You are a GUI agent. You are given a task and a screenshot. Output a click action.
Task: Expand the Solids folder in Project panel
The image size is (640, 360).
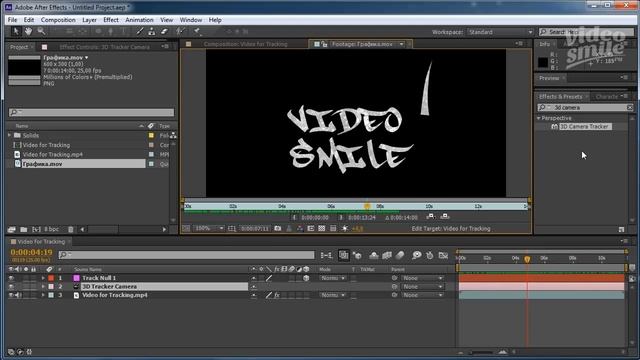(x=9, y=135)
